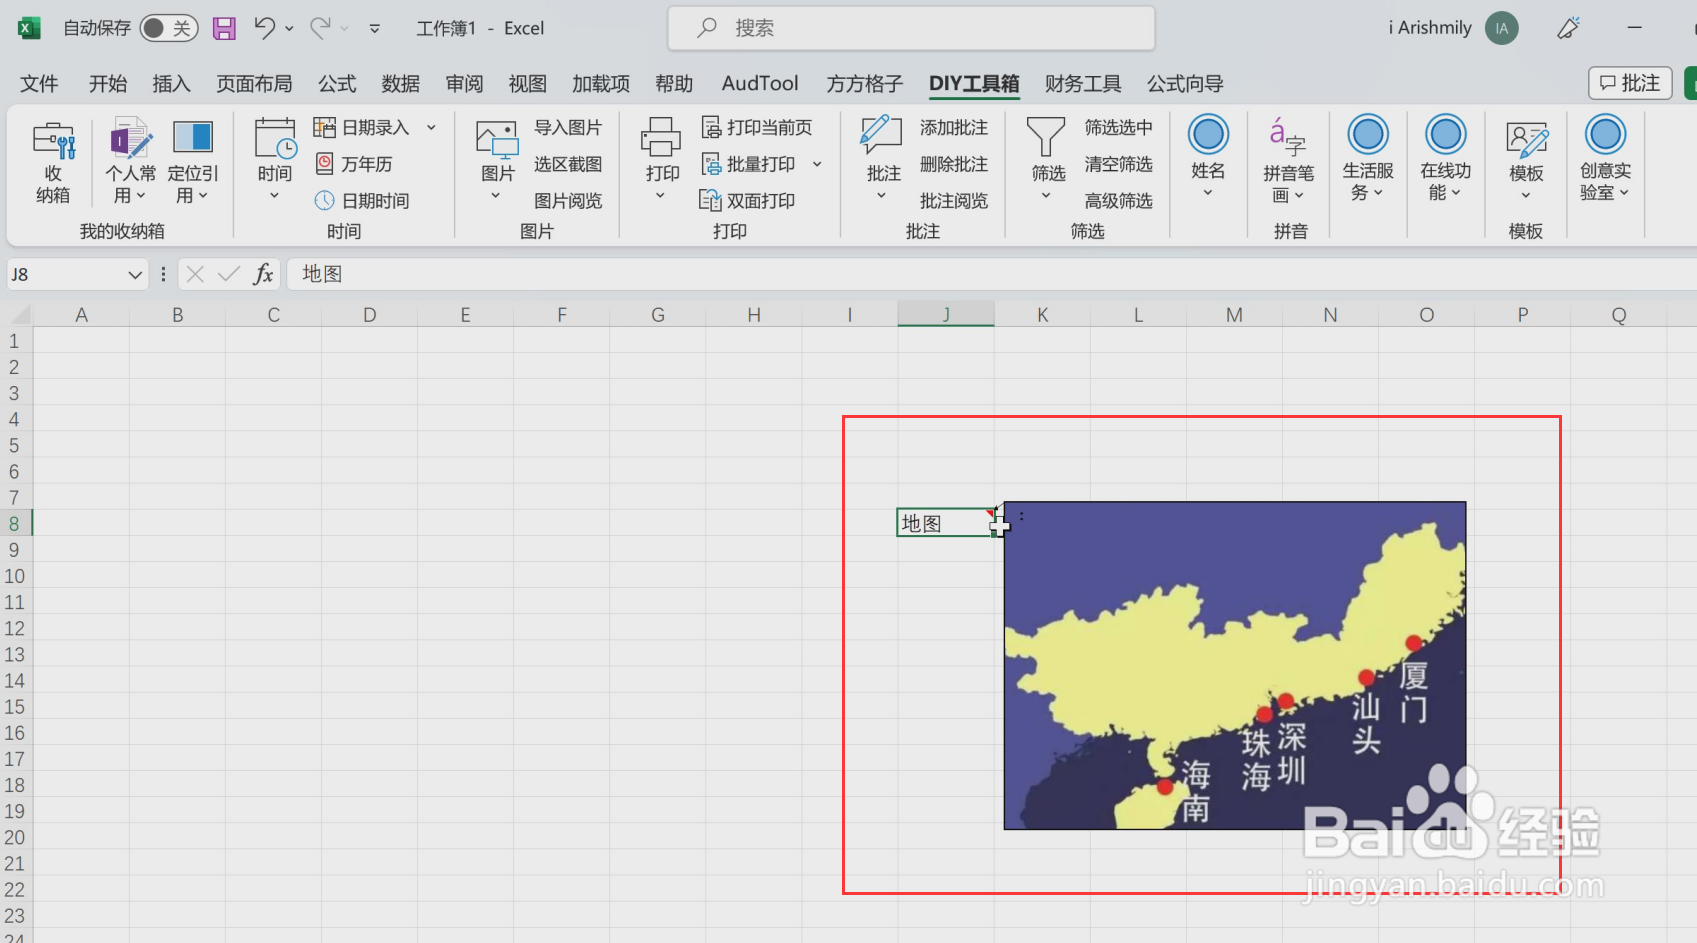Click the formula bar containing 地图
The width and height of the screenshot is (1697, 943).
click(990, 274)
